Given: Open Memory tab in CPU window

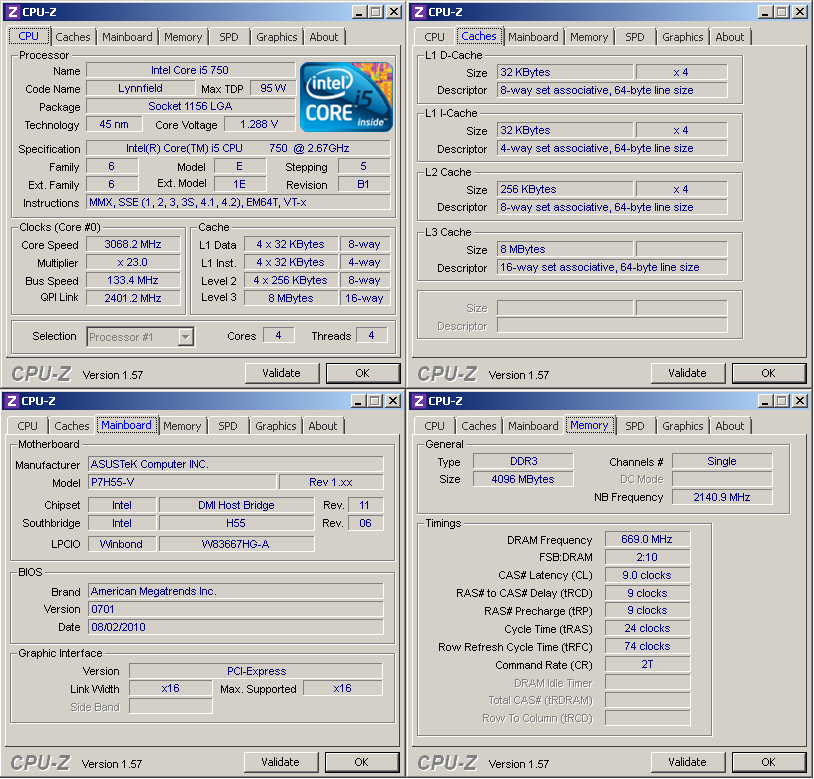Looking at the screenshot, I should 183,37.
